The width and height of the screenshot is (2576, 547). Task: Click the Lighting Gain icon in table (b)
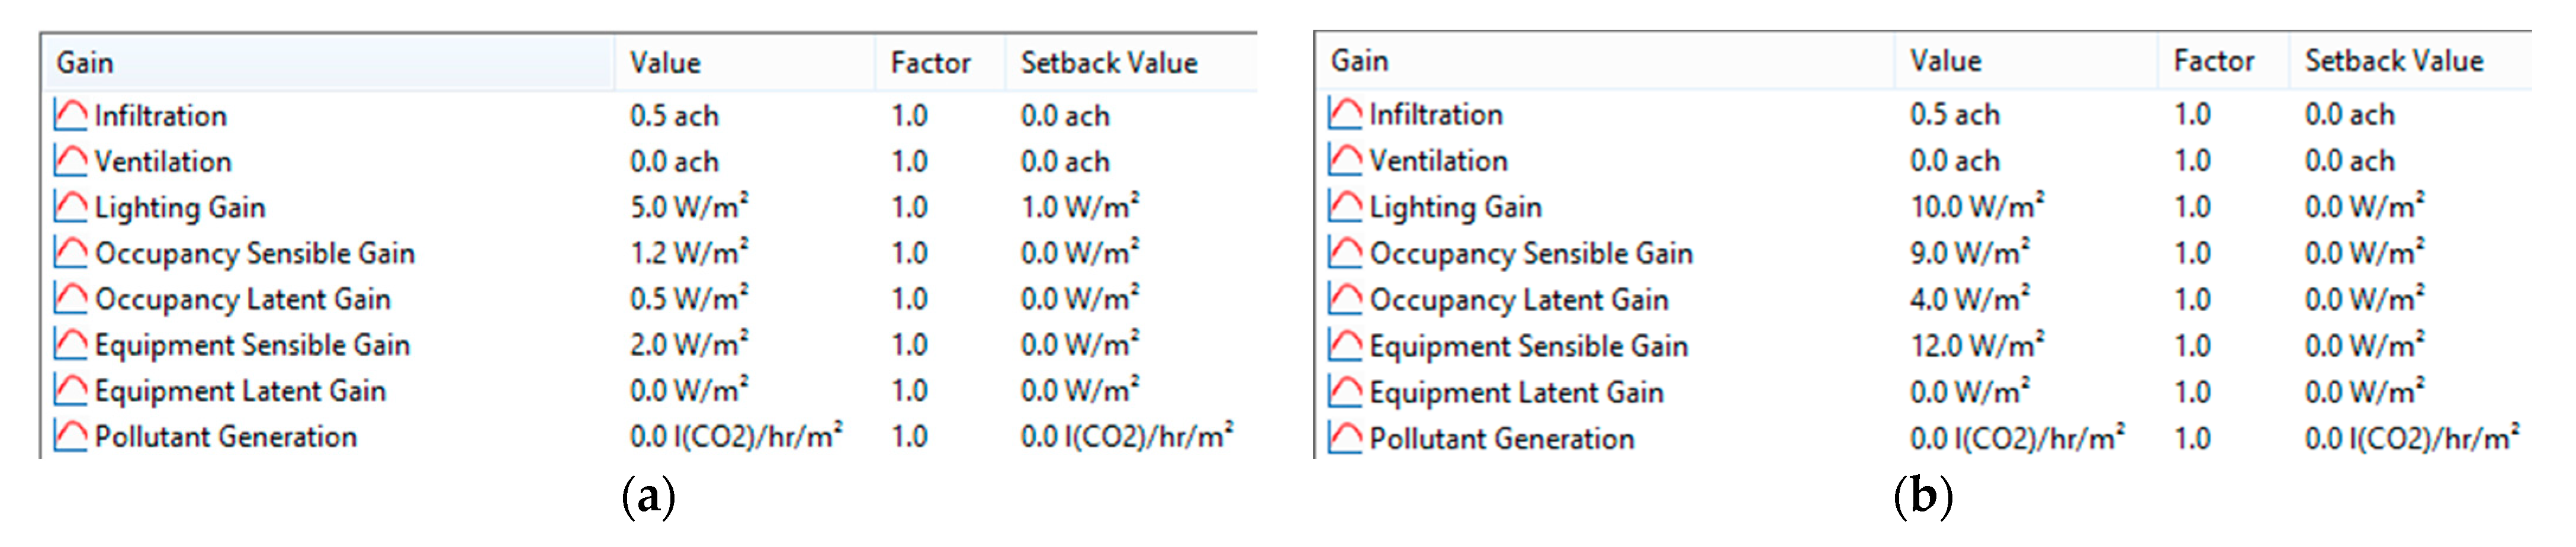coord(1345,207)
